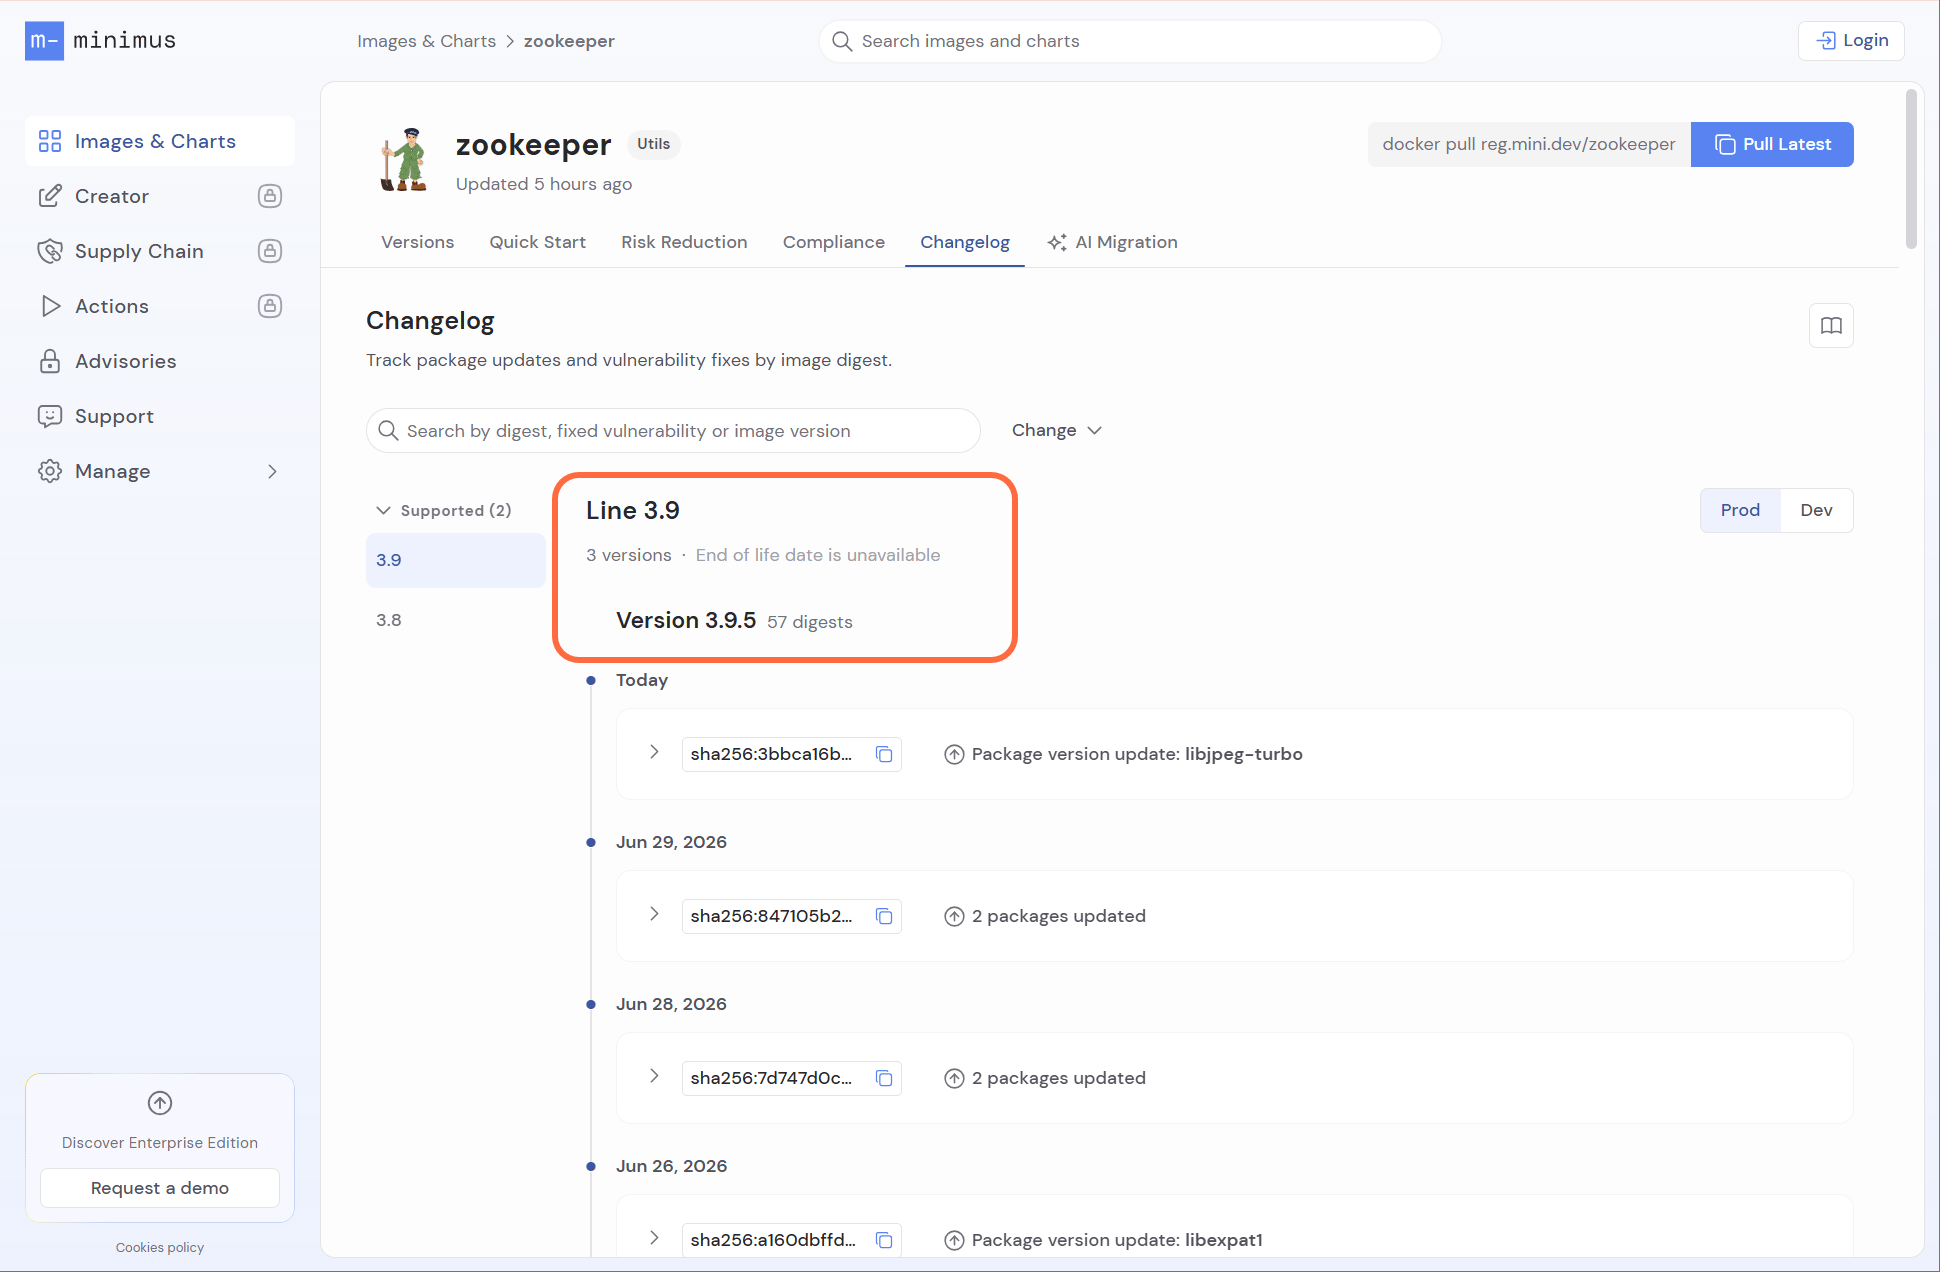Screen dimensions: 1940x1272
Task: Click the lock icon next to Actions
Action: (x=270, y=306)
